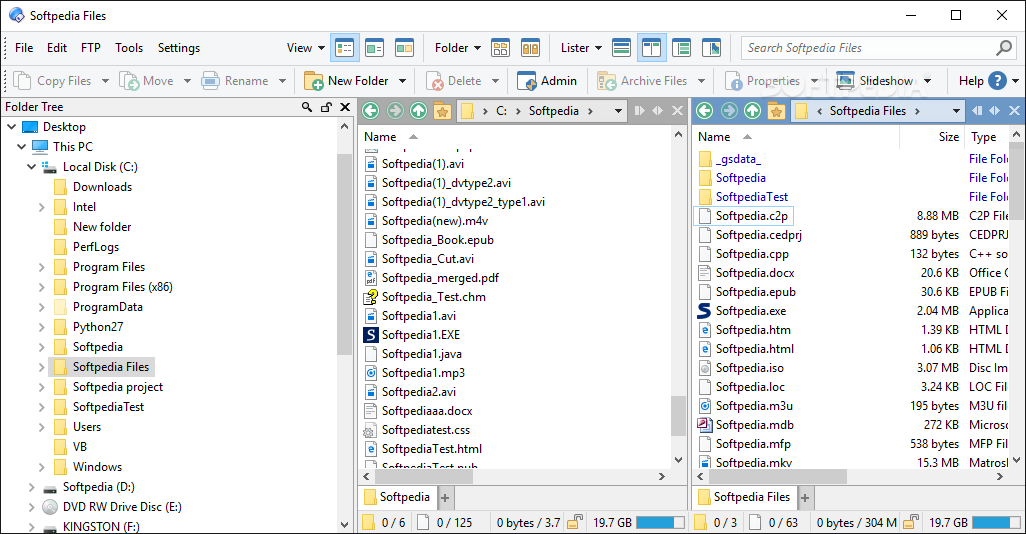This screenshot has width=1026, height=534.
Task: Click the Archive Files toolbar icon
Action: point(607,80)
